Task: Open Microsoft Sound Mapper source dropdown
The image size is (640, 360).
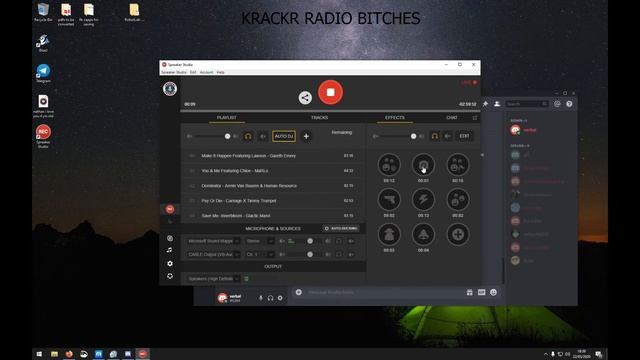Action: pos(213,241)
